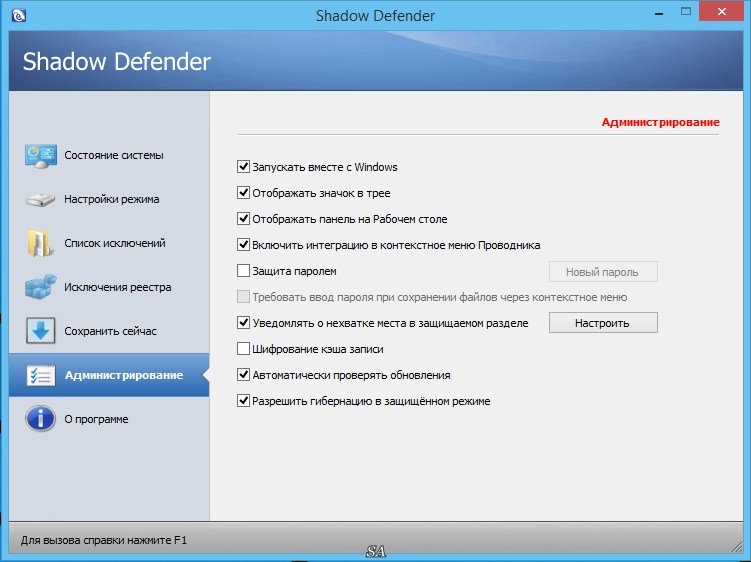
Task: Disable Автоматически проверять обновления
Action: (x=243, y=375)
